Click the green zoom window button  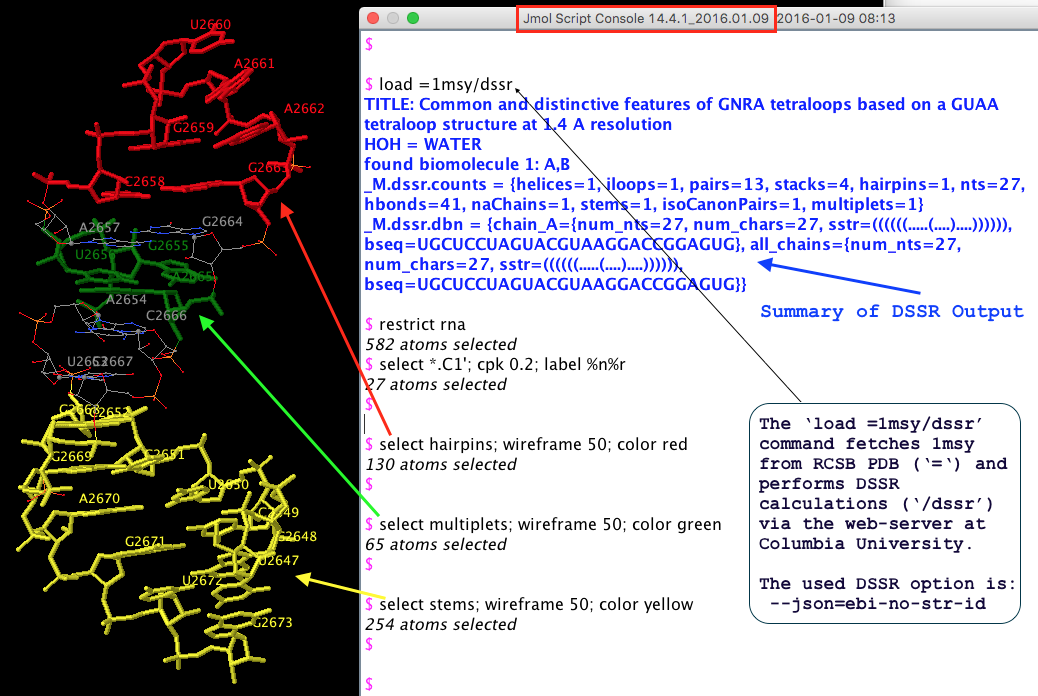[x=413, y=19]
